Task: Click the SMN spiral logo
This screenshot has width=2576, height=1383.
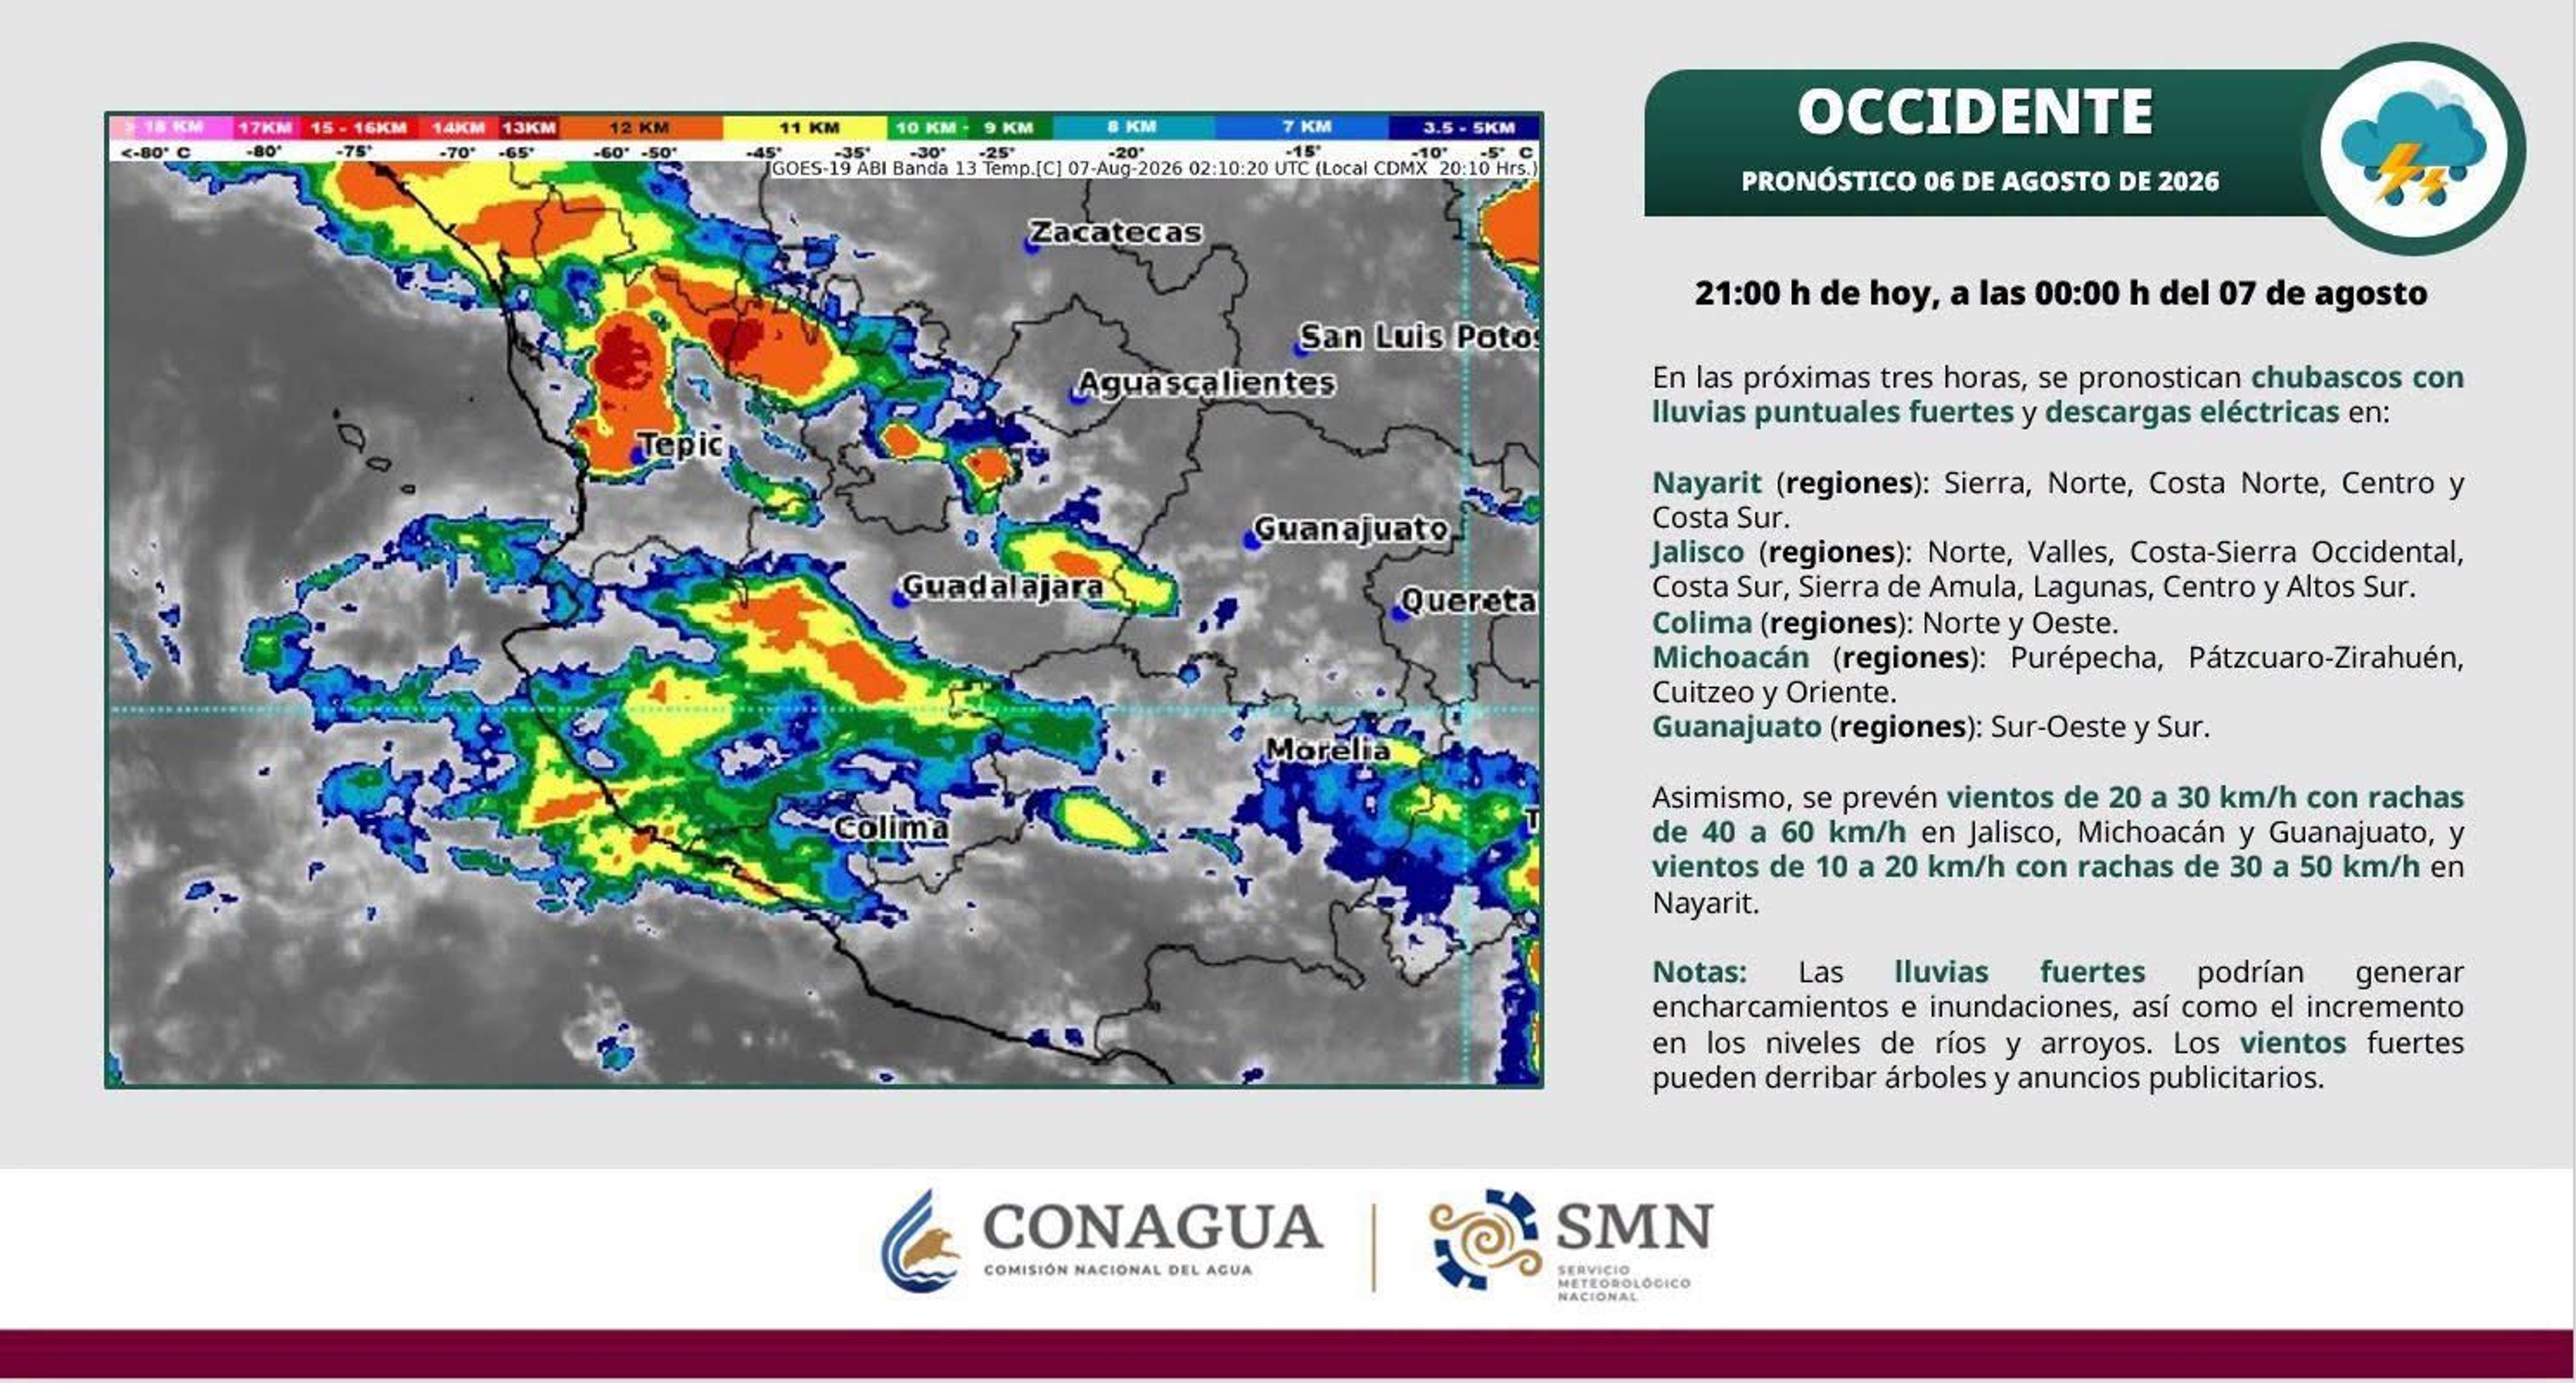Action: pos(1485,1240)
